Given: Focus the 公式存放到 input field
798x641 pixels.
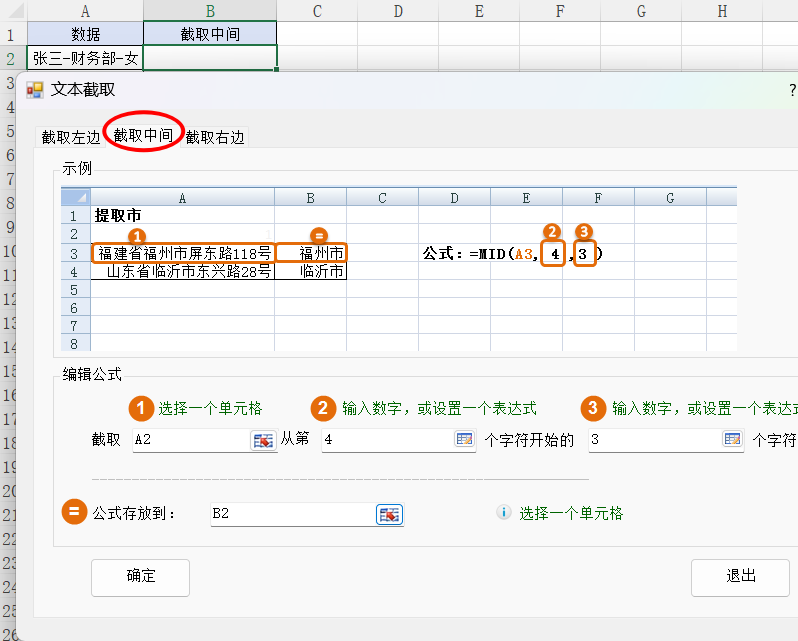Looking at the screenshot, I should [x=290, y=514].
